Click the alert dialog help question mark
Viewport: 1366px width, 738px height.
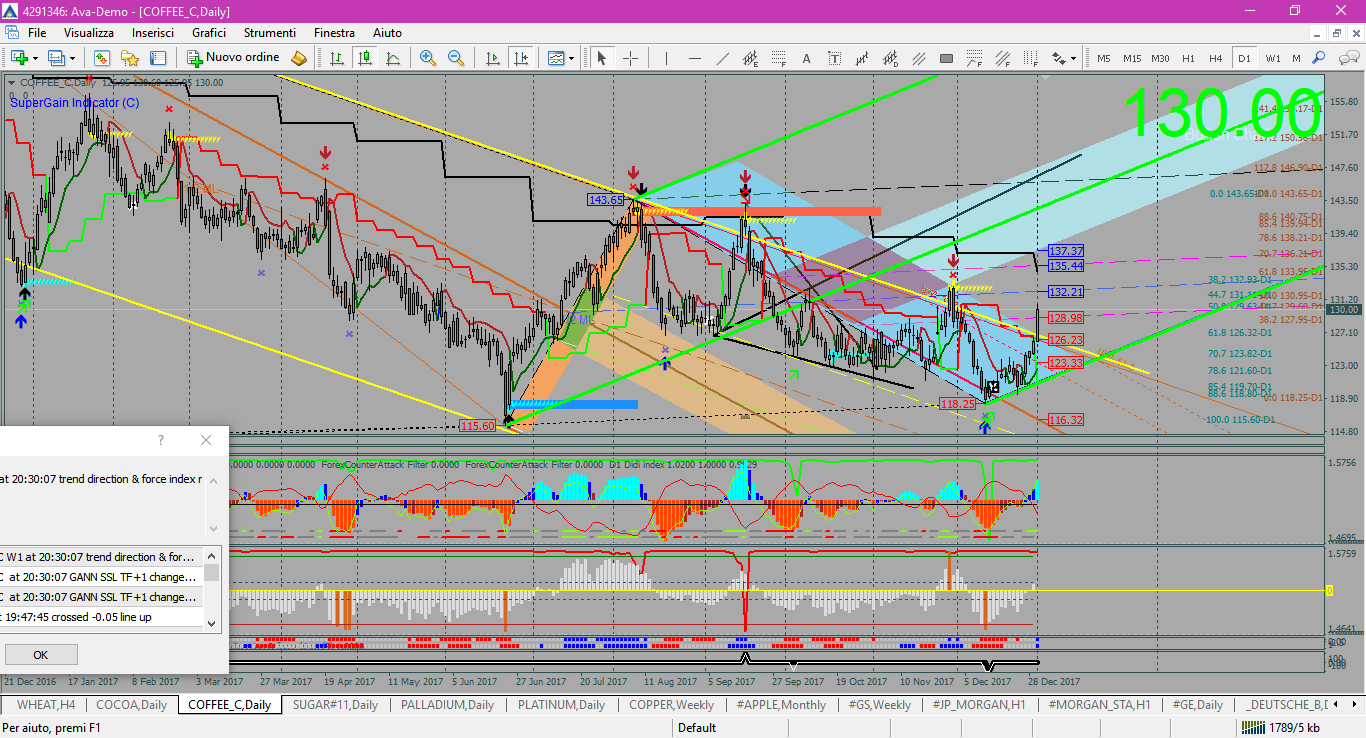click(x=161, y=440)
